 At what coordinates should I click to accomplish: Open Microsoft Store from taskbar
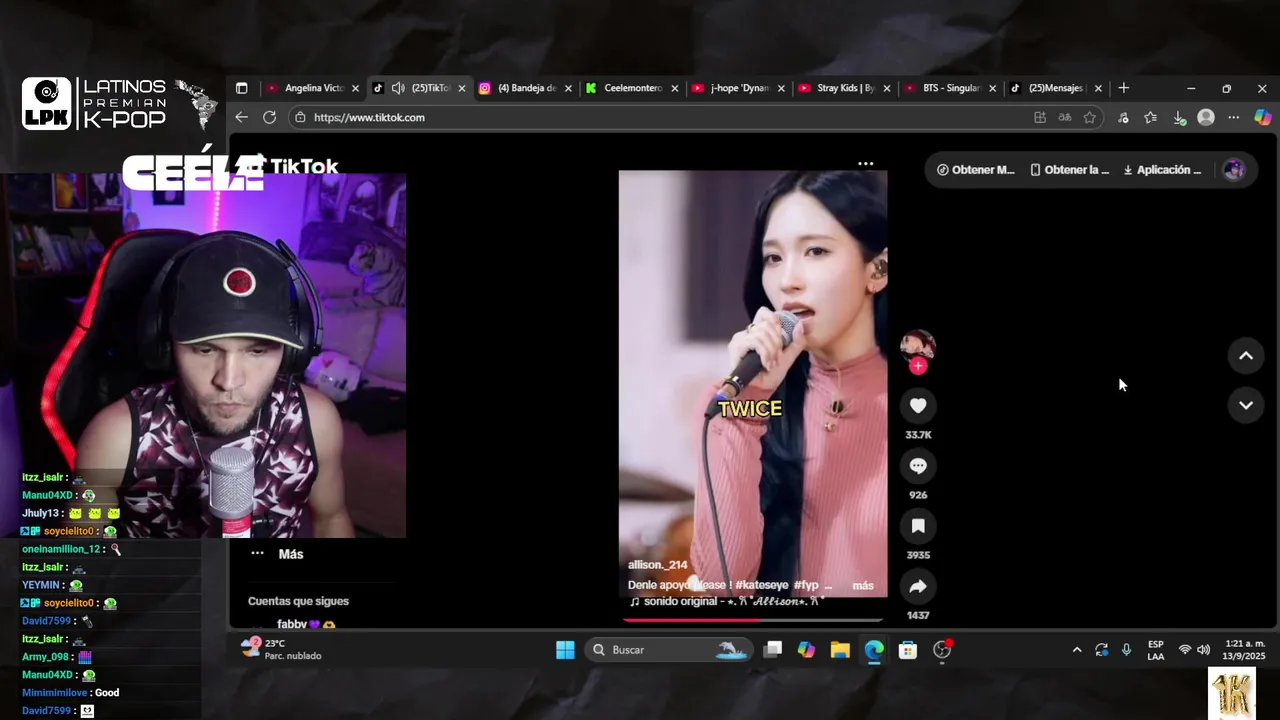(908, 650)
